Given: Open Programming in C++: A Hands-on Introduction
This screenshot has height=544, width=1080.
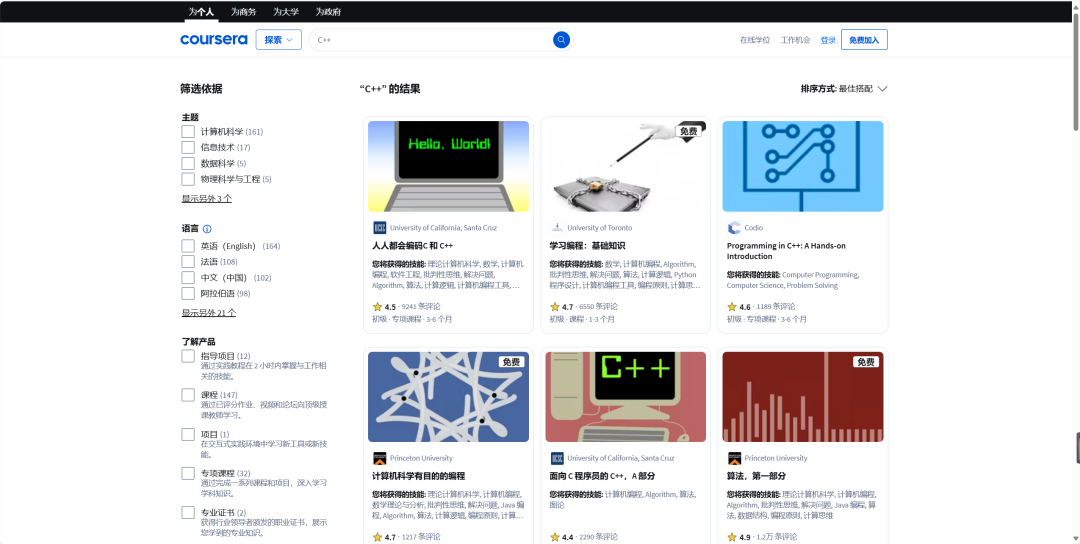Looking at the screenshot, I should pyautogui.click(x=786, y=251).
